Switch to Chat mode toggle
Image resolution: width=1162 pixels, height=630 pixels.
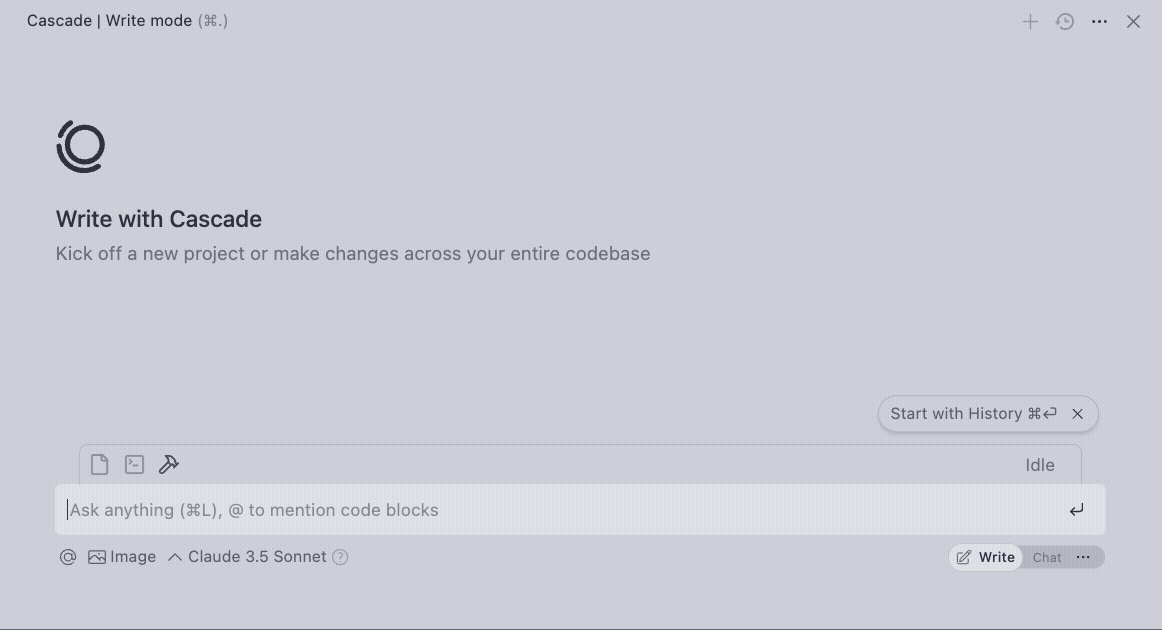pos(1047,557)
